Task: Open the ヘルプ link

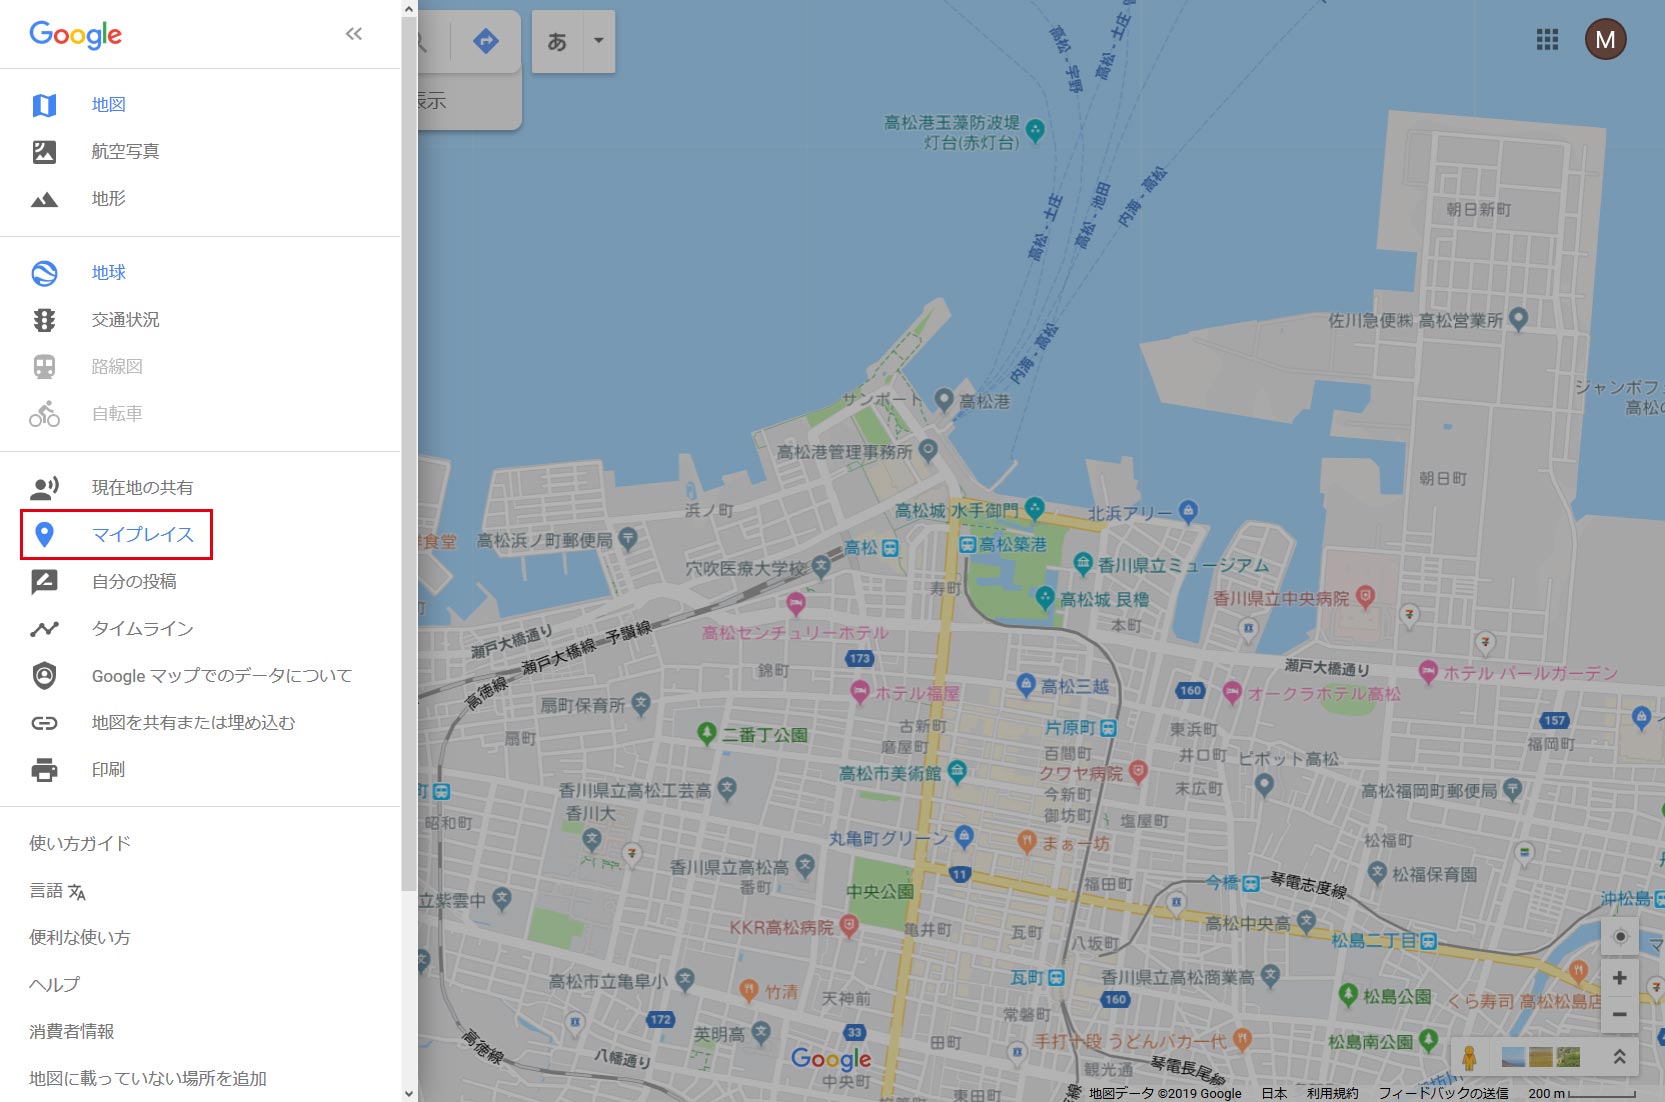Action: 54,985
